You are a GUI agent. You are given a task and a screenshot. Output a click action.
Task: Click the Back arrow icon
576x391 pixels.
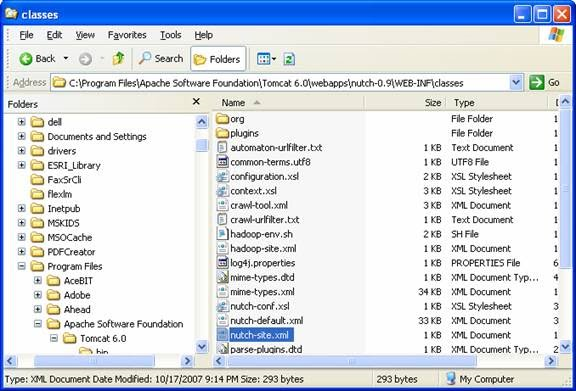(26, 59)
